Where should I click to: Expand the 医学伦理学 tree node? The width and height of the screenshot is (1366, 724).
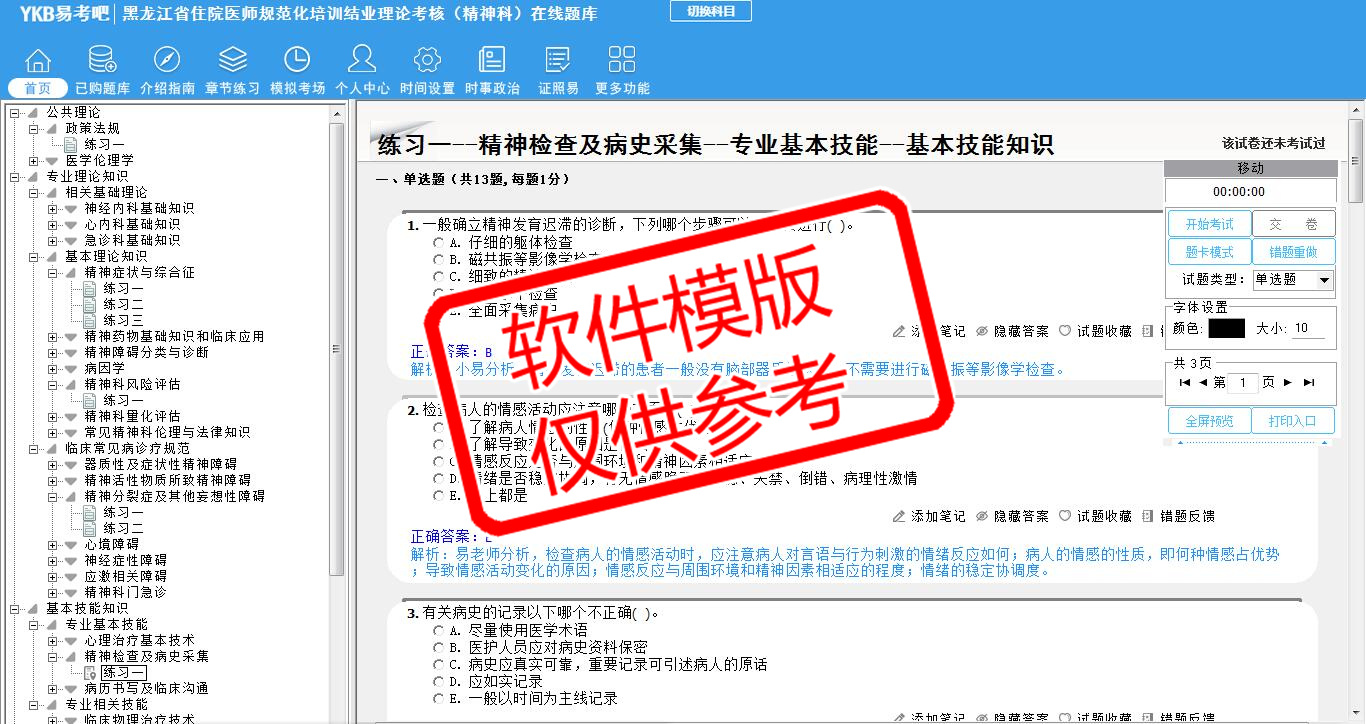click(x=34, y=160)
